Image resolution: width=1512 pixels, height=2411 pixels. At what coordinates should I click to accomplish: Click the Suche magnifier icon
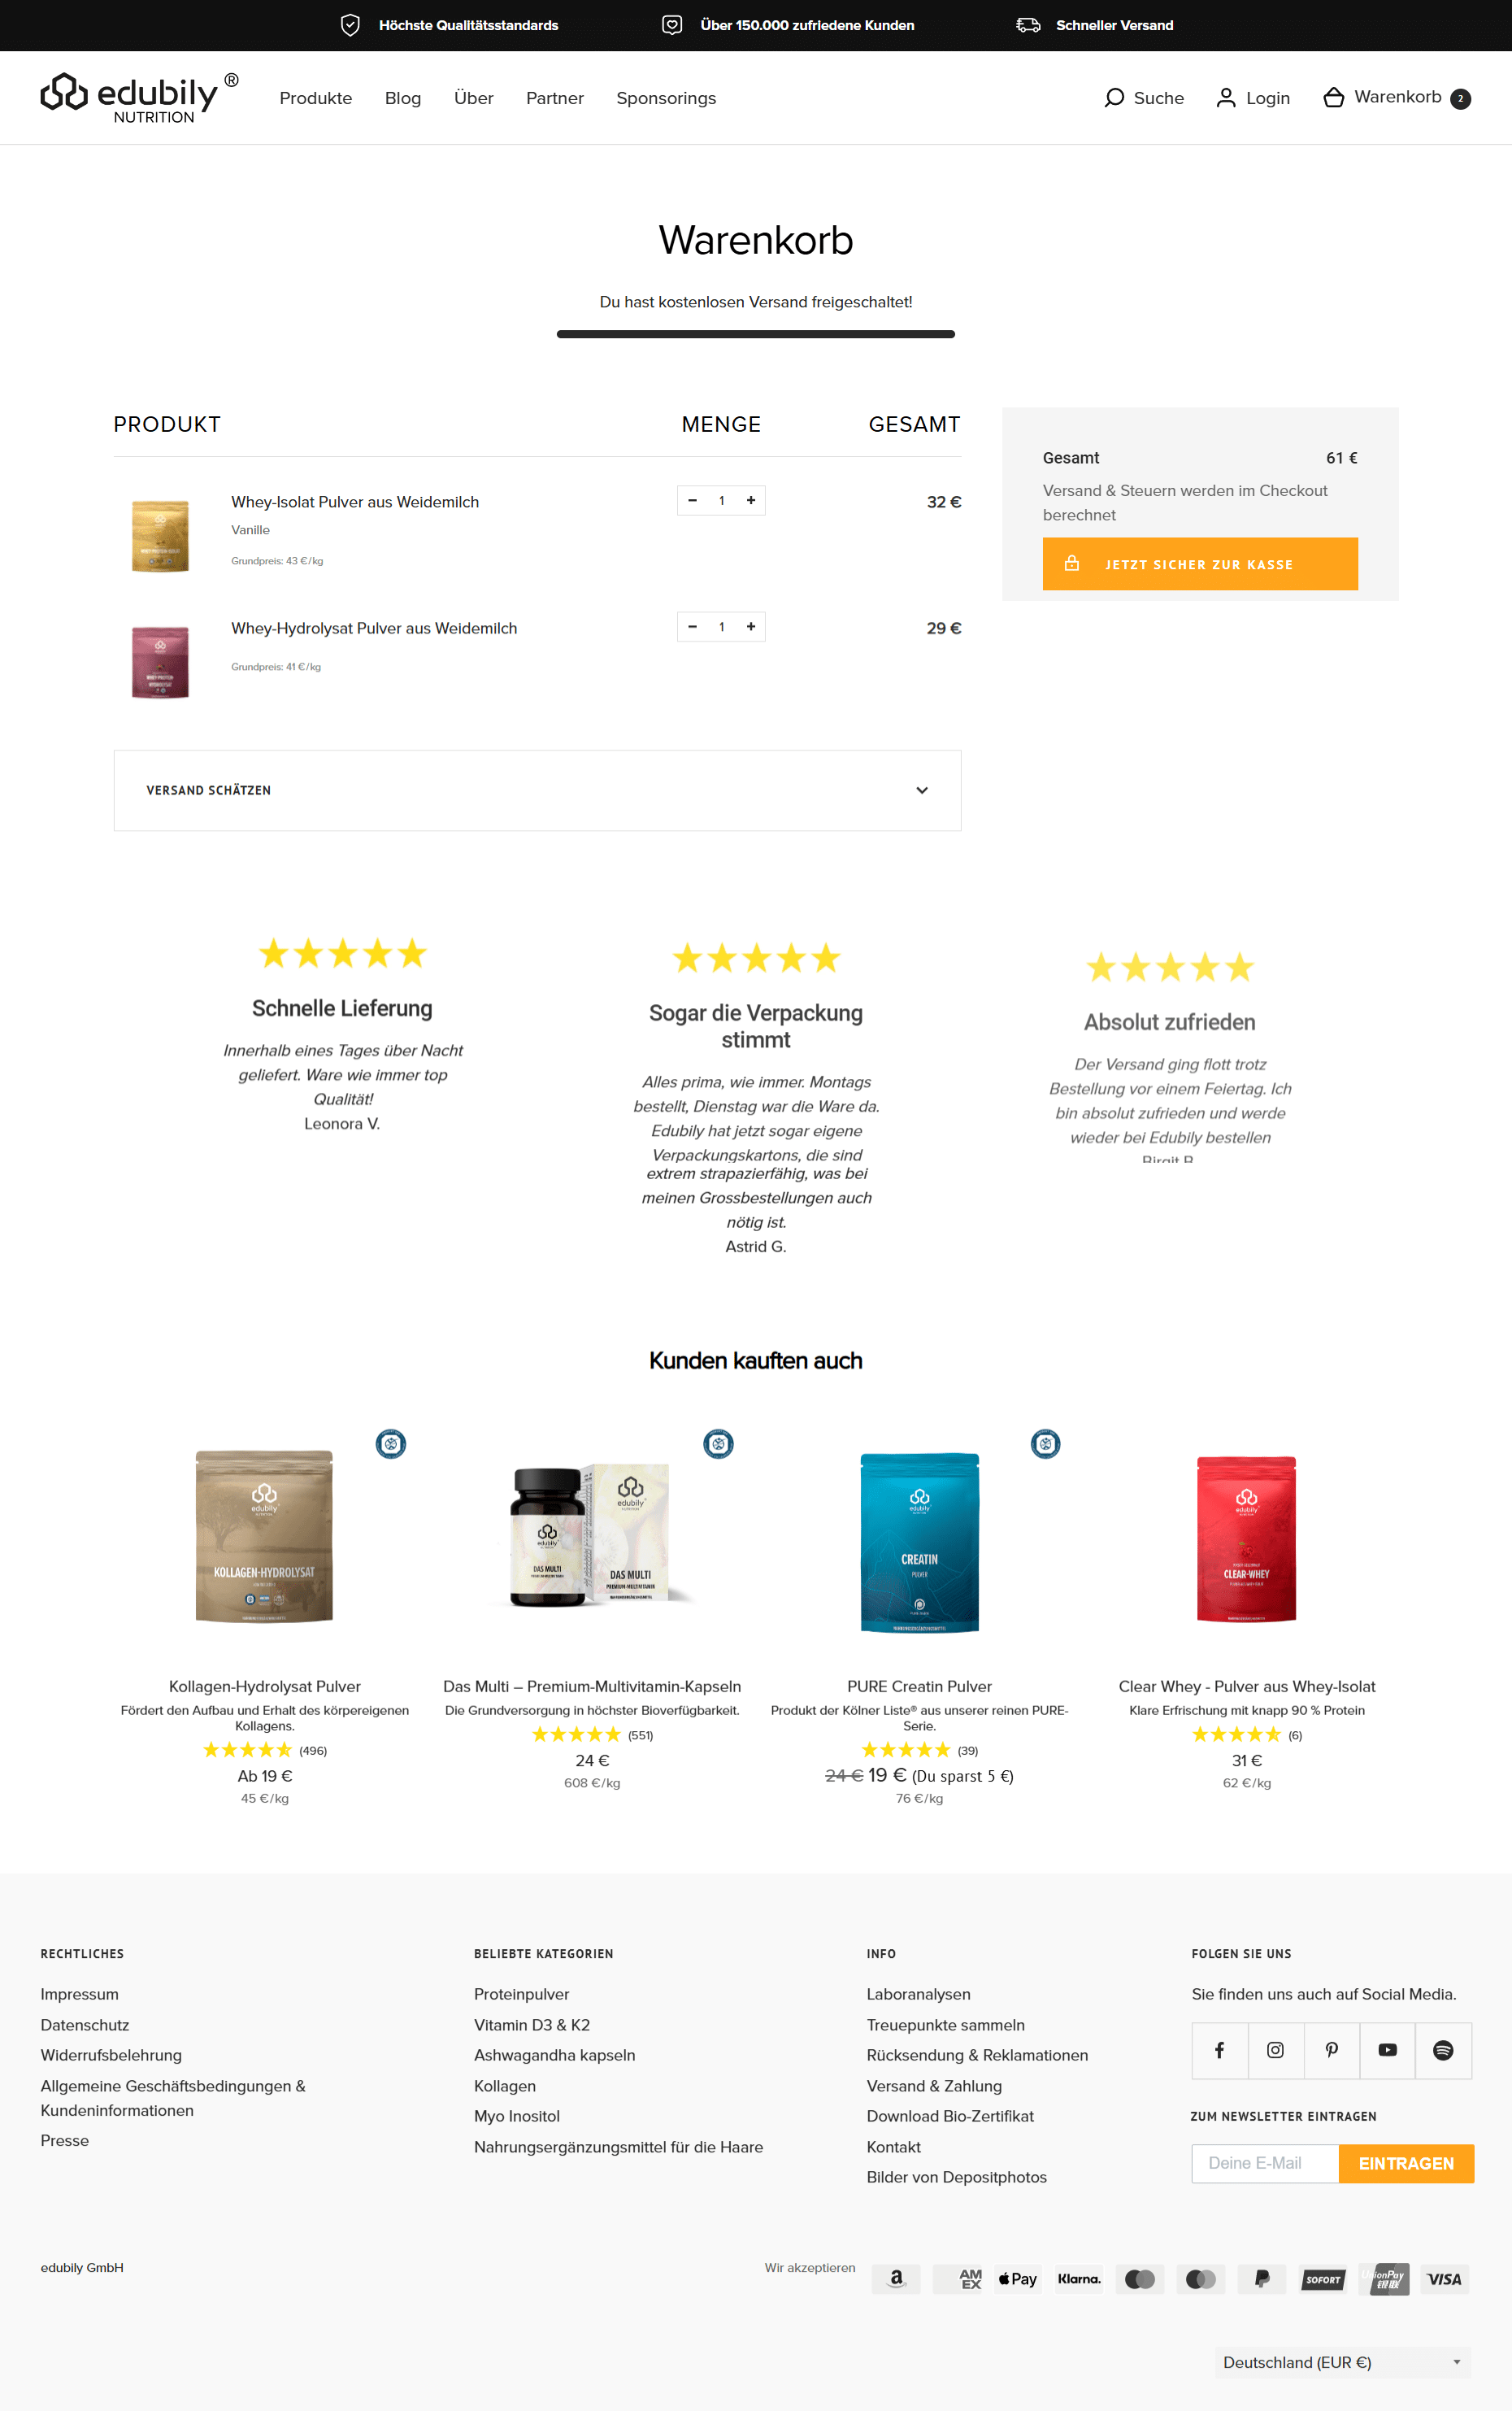point(1114,98)
